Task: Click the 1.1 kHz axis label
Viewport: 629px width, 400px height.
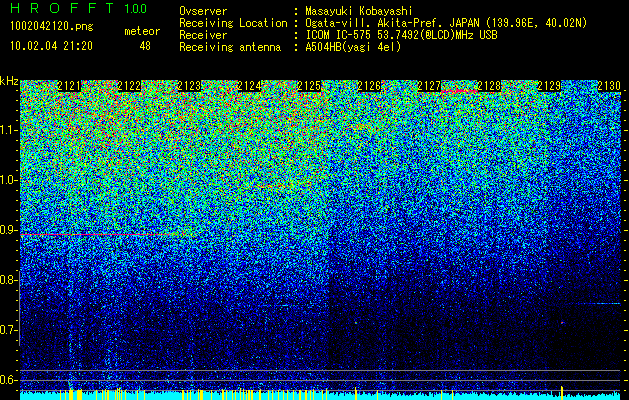Action: tap(9, 130)
